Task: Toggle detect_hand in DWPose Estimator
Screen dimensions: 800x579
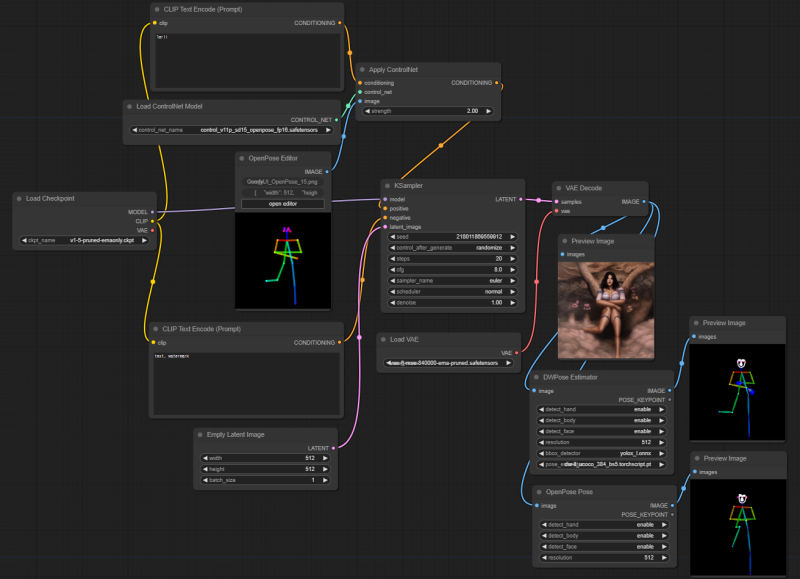Action: click(x=602, y=409)
